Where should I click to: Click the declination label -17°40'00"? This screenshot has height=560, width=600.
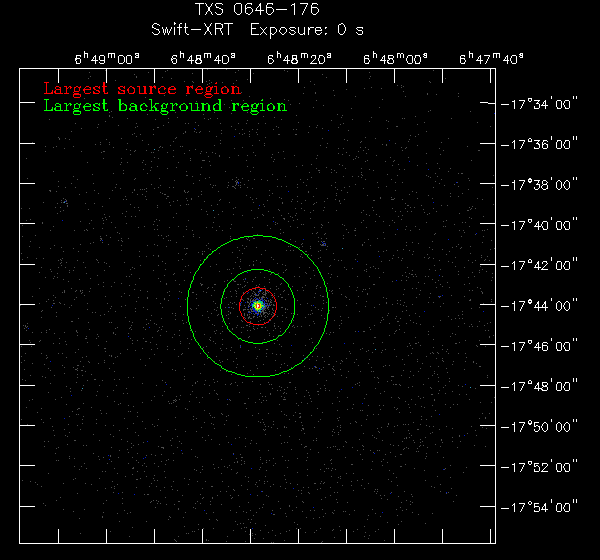[x=539, y=225]
